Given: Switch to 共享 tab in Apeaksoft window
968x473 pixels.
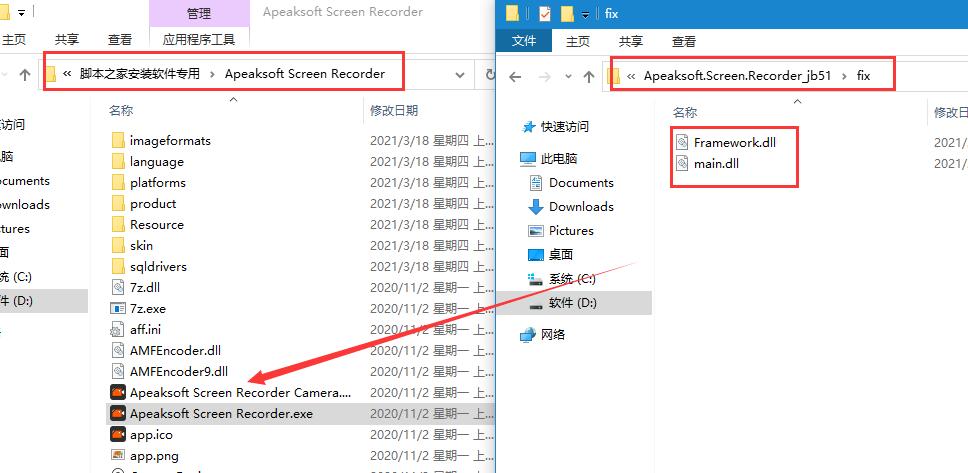Looking at the screenshot, I should (67, 40).
